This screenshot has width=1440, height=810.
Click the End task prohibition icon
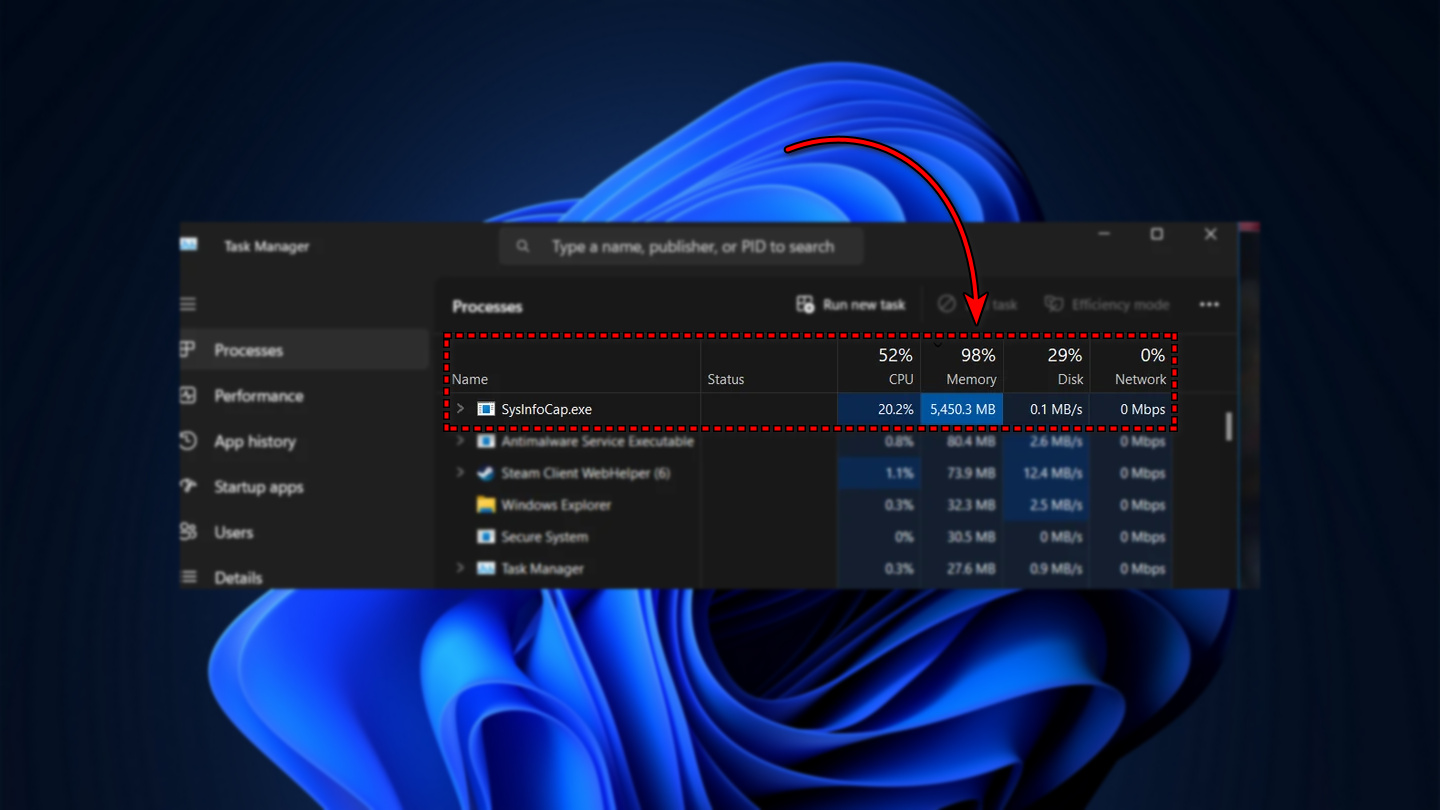coord(946,304)
